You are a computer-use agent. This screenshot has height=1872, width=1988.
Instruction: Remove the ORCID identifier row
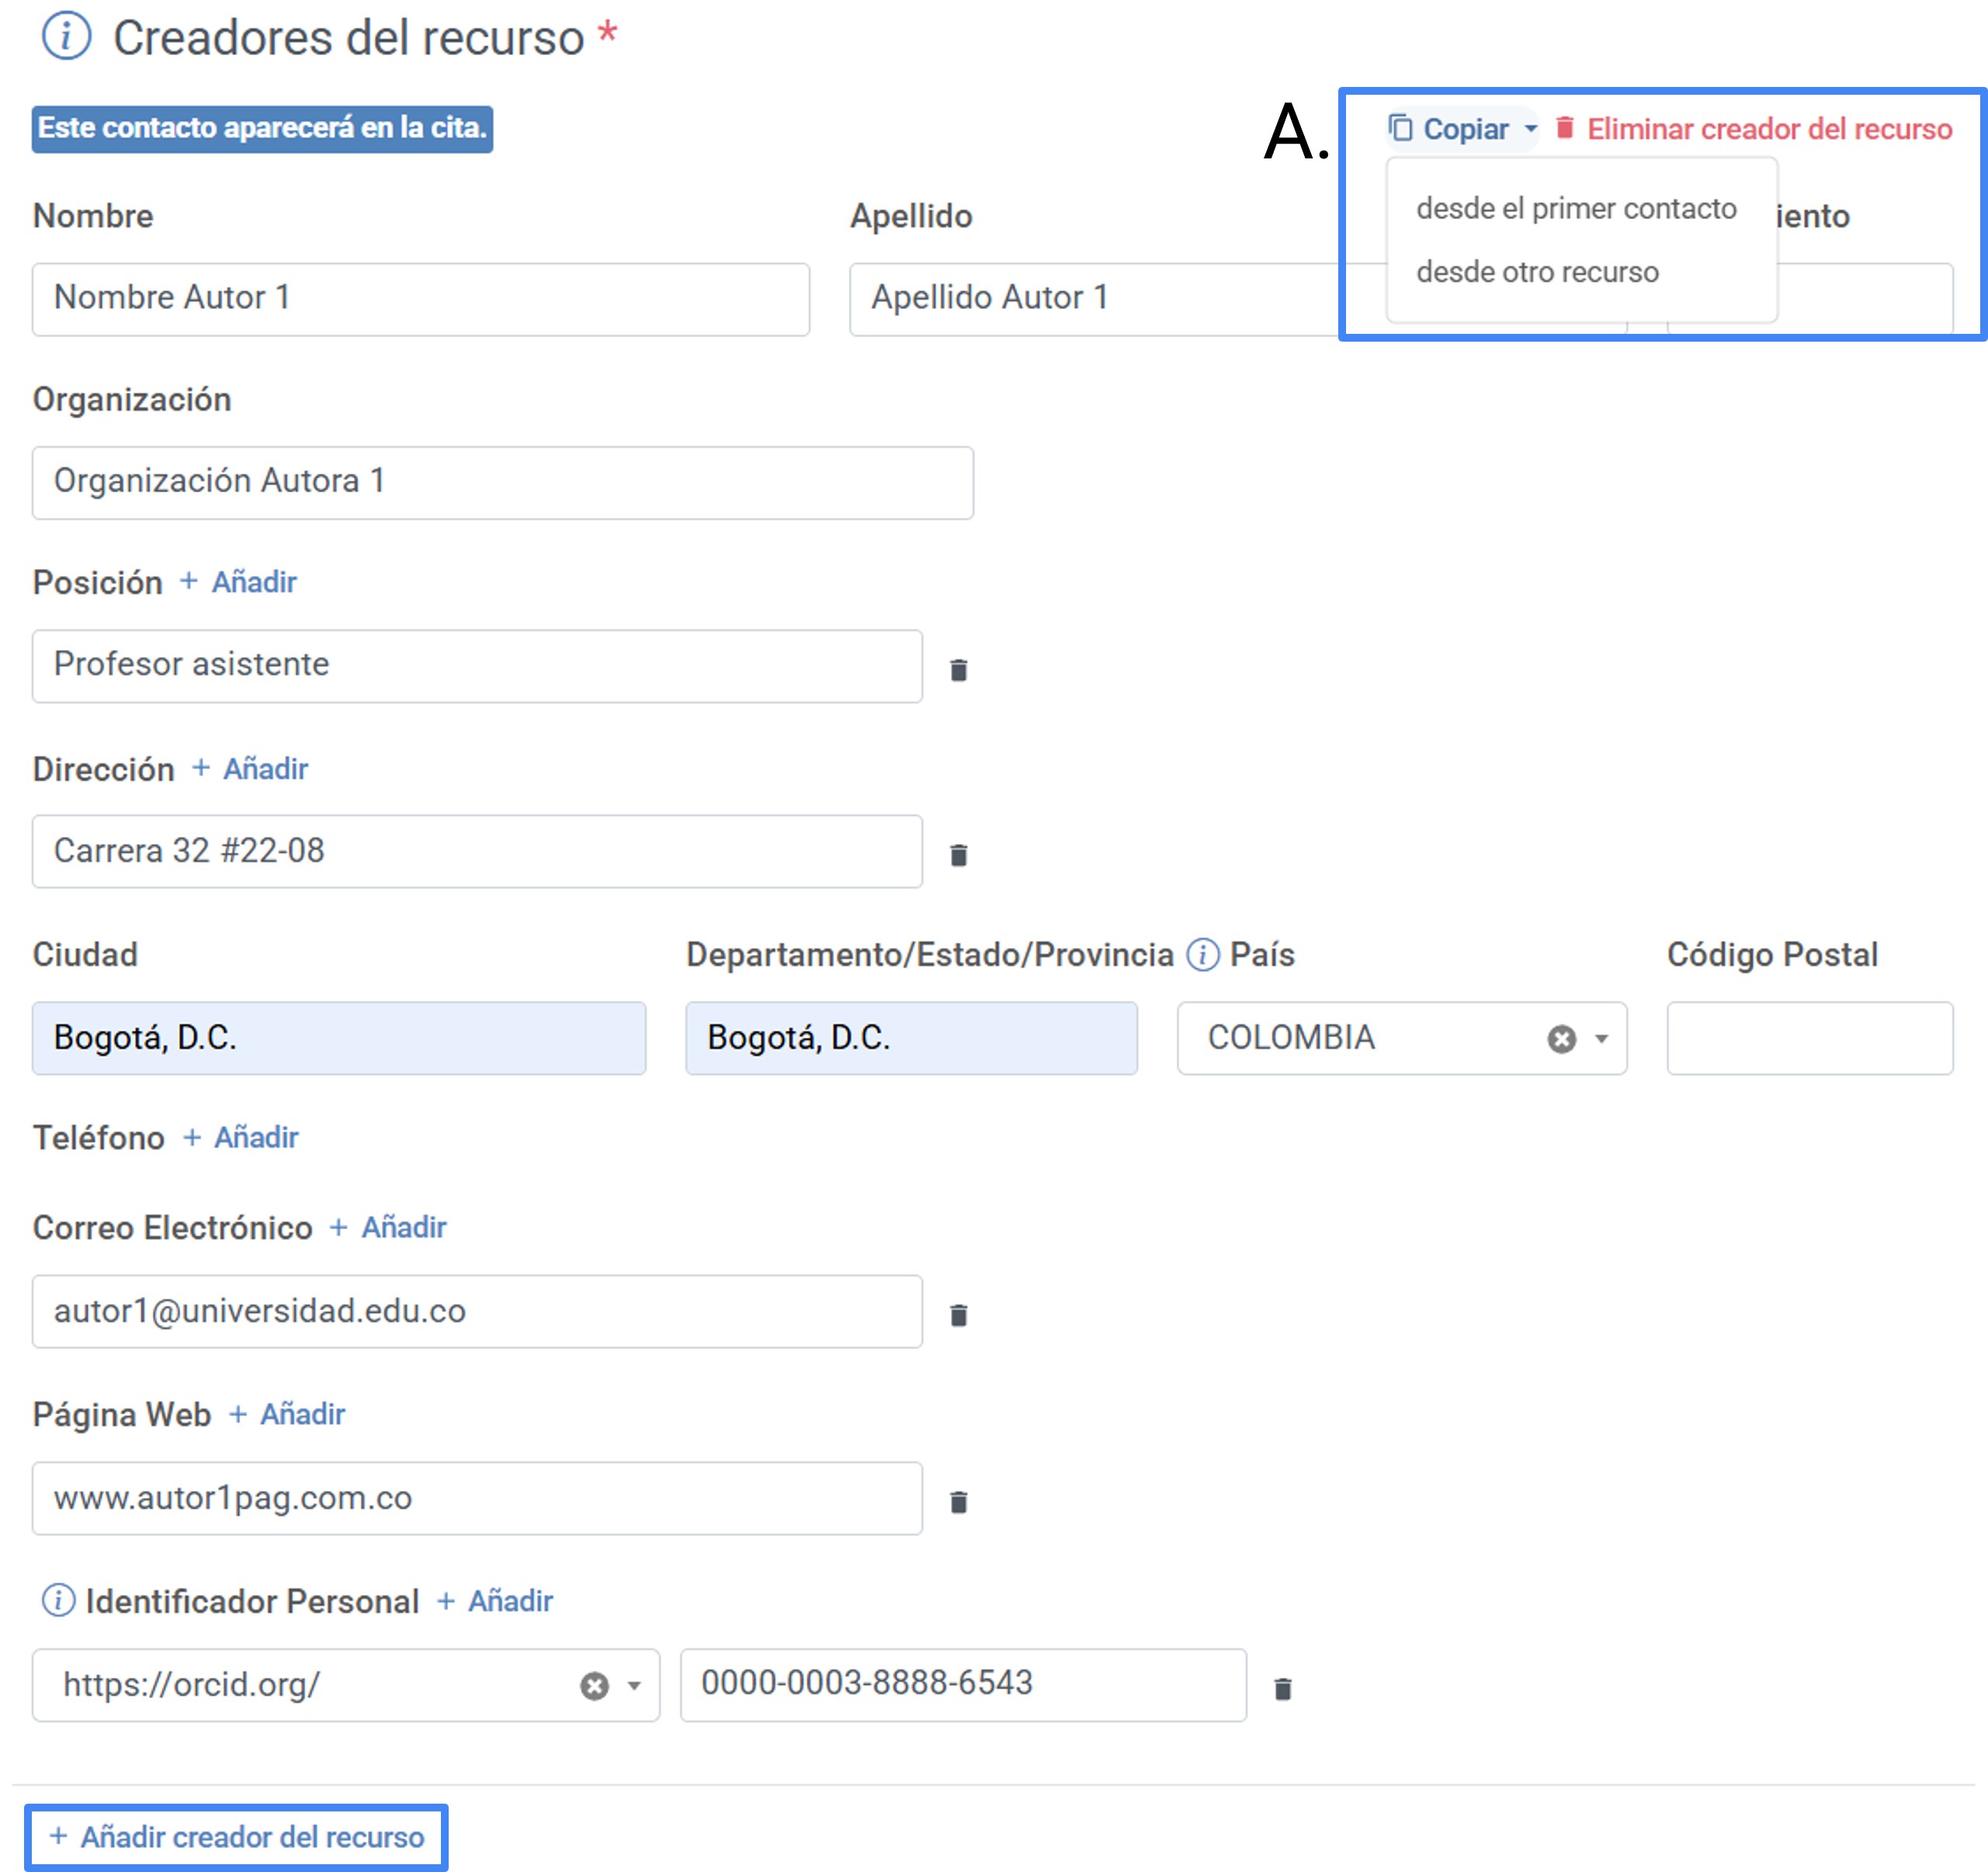click(x=1282, y=1688)
